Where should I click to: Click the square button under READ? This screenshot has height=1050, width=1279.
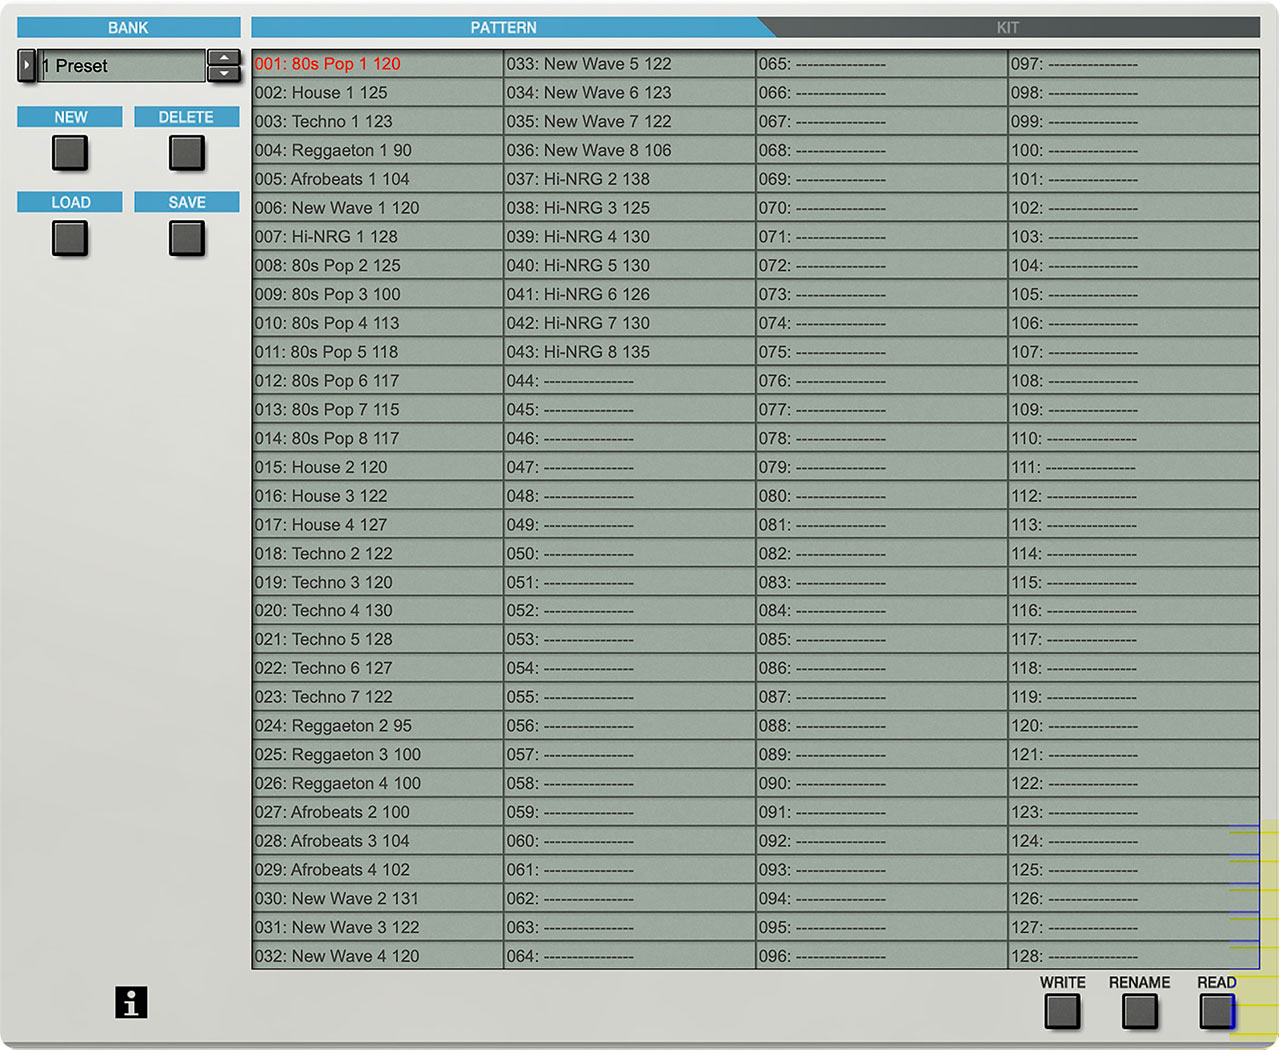(x=1217, y=1012)
